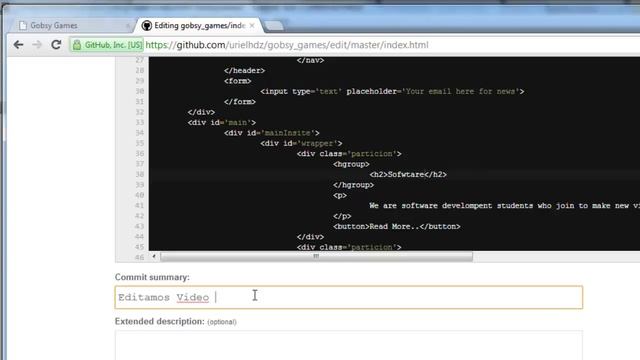640x360 pixels.
Task: Click inside the Extended description text area
Action: click(349, 345)
